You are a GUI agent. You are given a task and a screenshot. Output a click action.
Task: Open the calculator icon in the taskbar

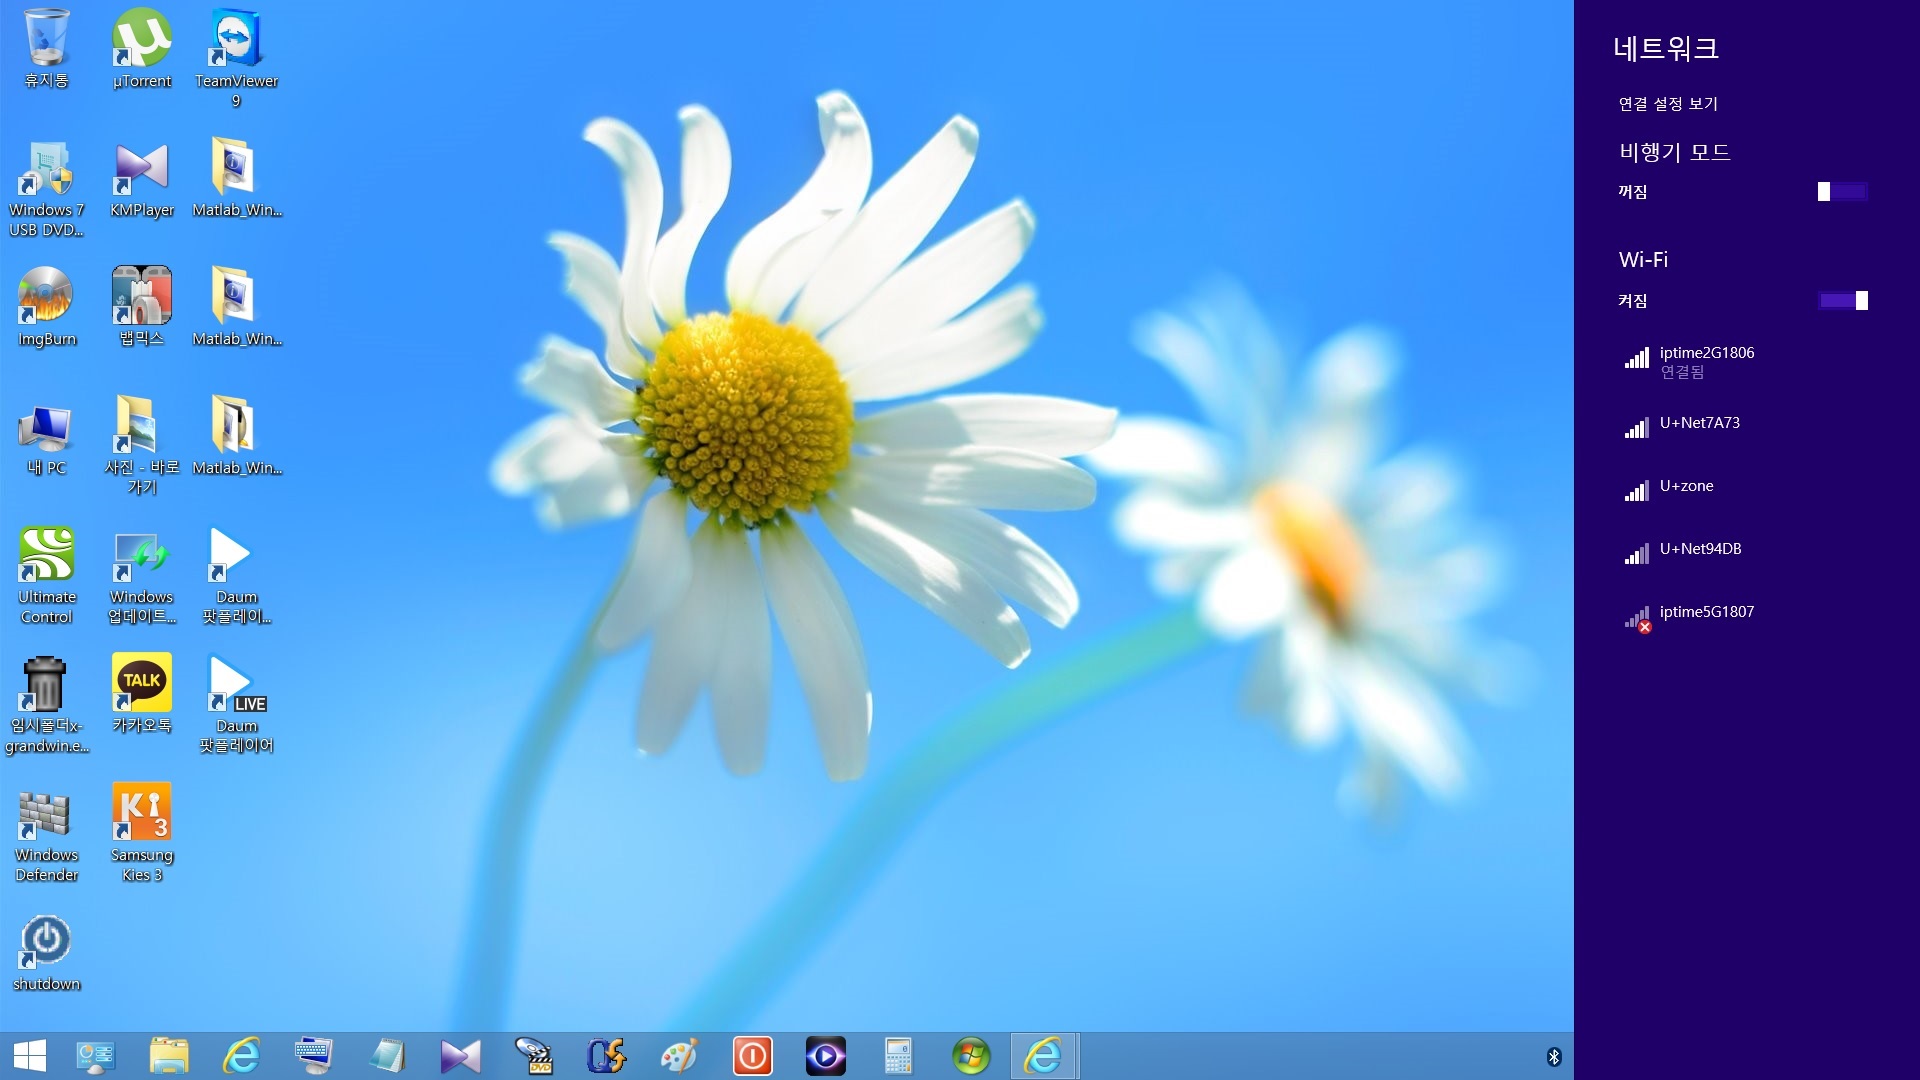(898, 1056)
